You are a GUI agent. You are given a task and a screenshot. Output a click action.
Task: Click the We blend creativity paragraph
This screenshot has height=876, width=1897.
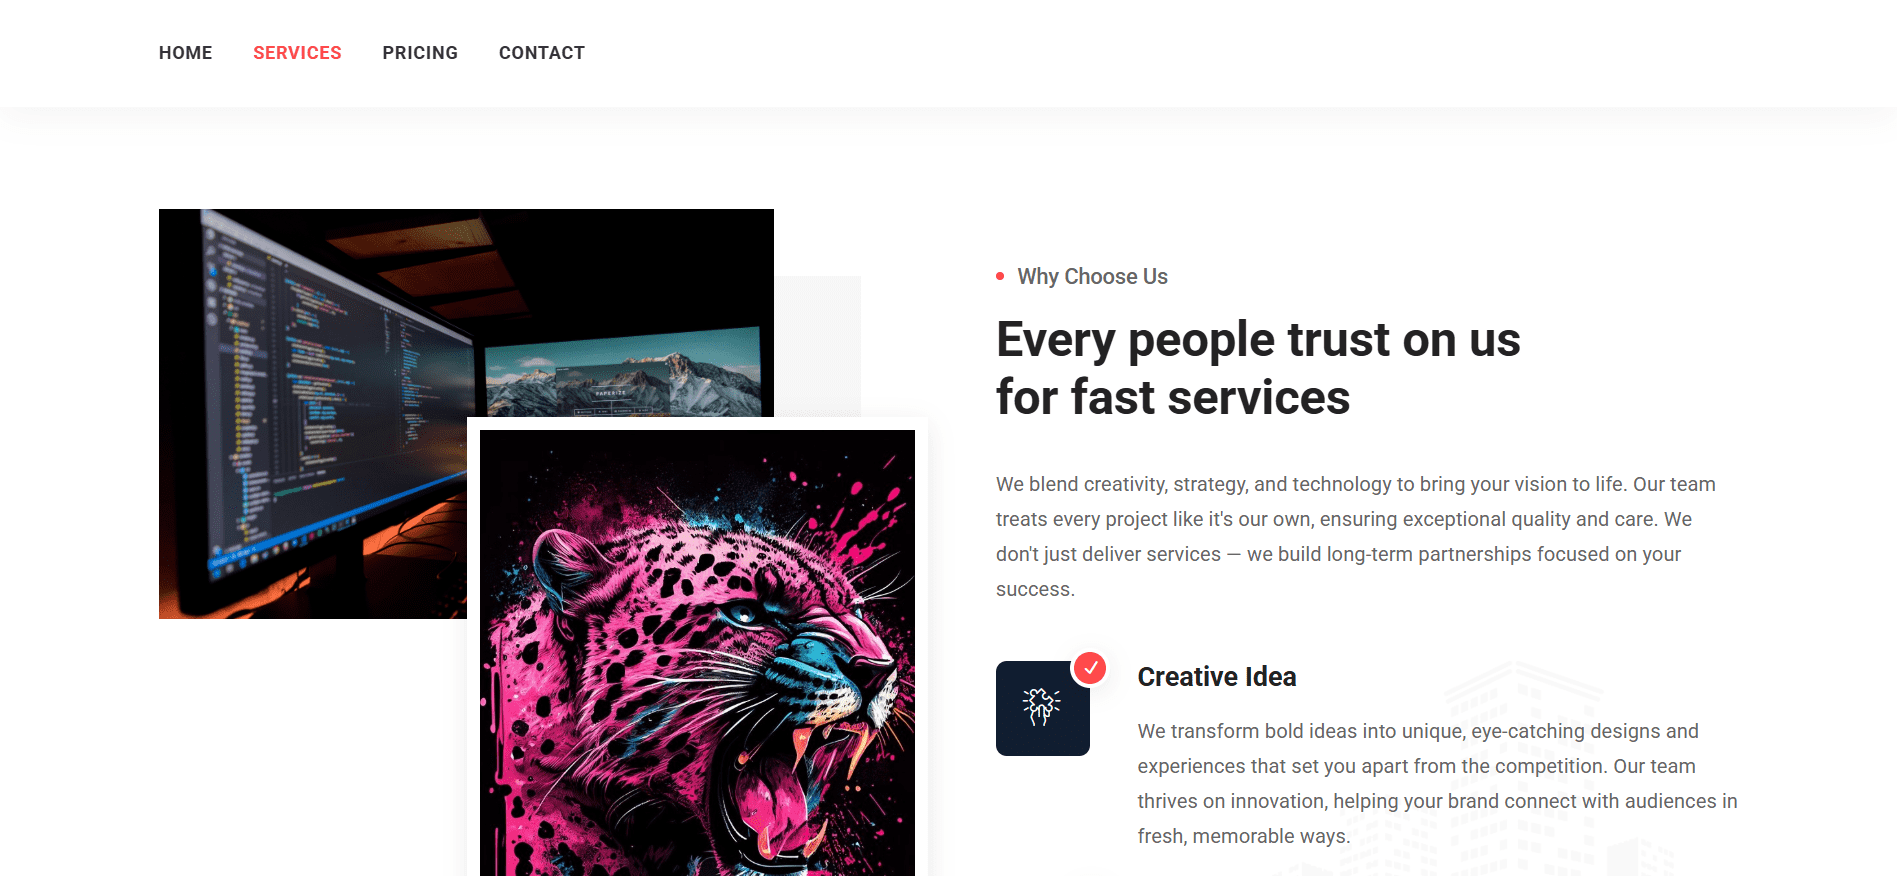point(1356,537)
